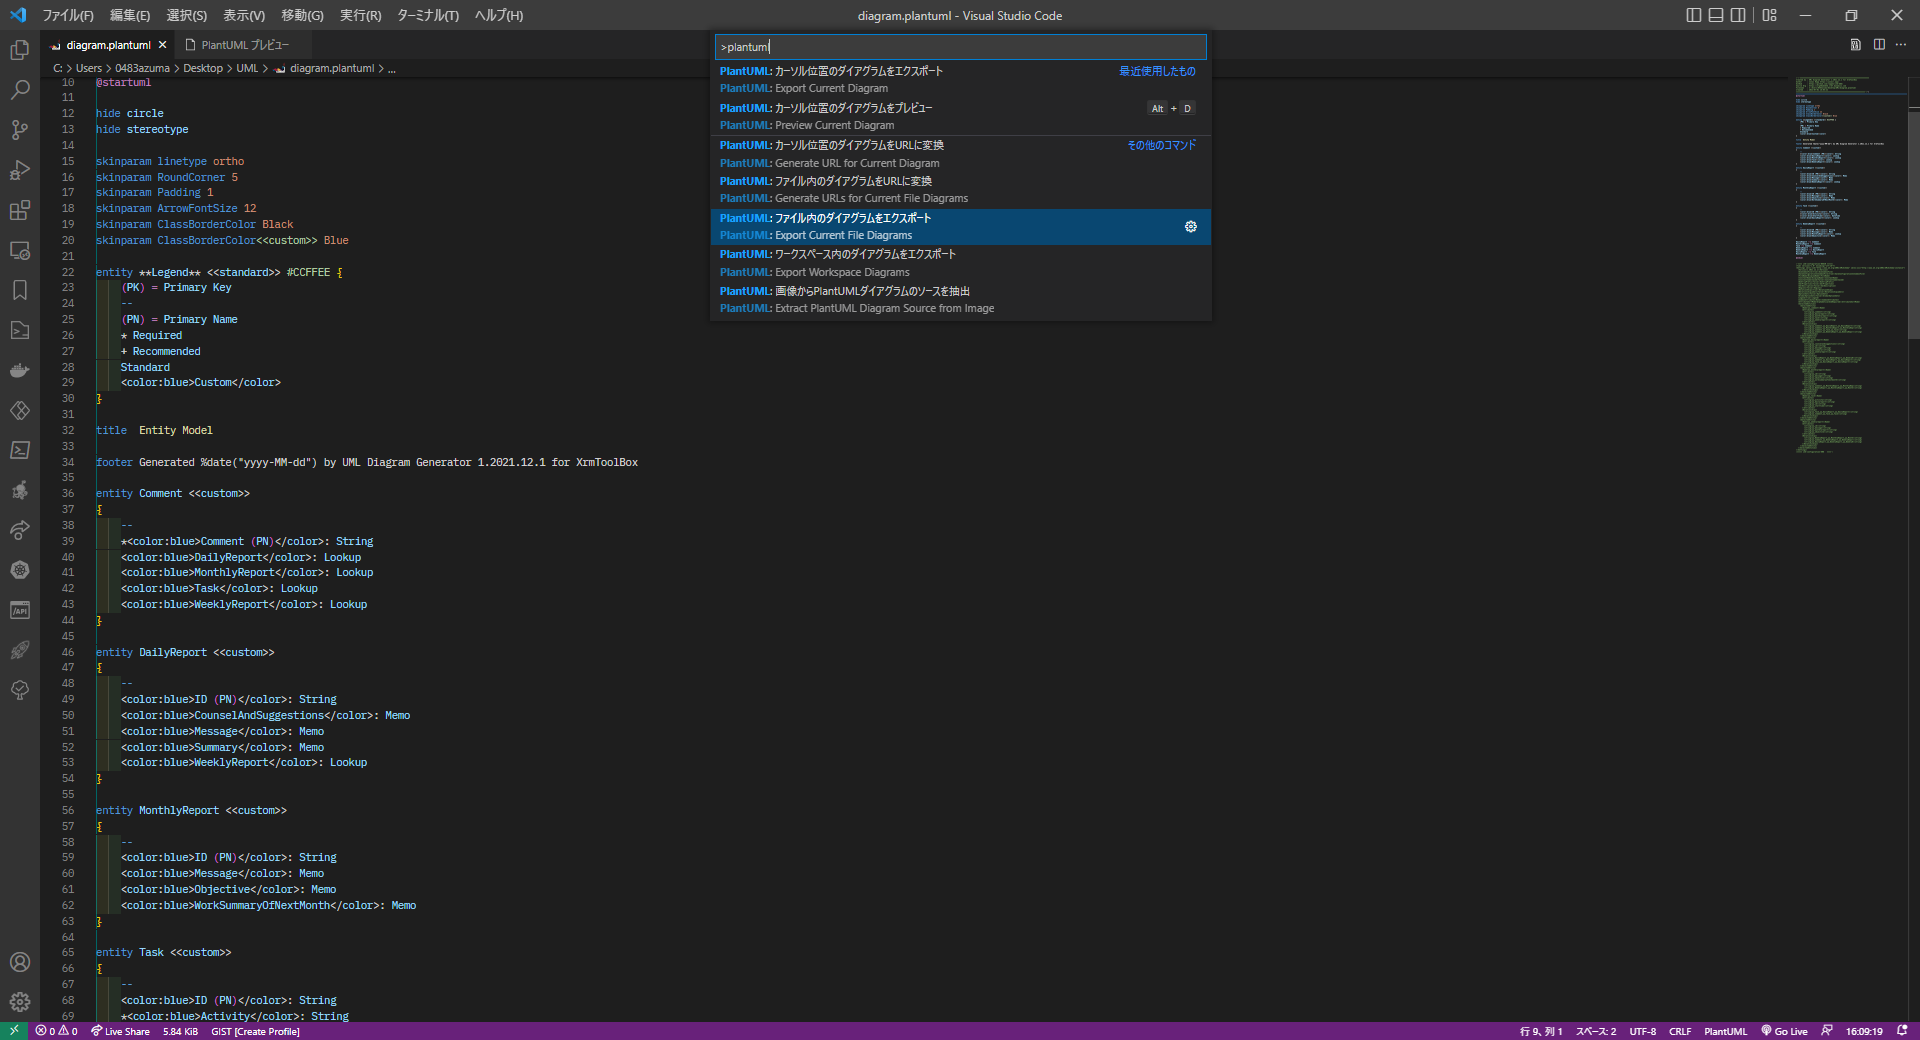Open the Remote Explorer view

point(19,250)
